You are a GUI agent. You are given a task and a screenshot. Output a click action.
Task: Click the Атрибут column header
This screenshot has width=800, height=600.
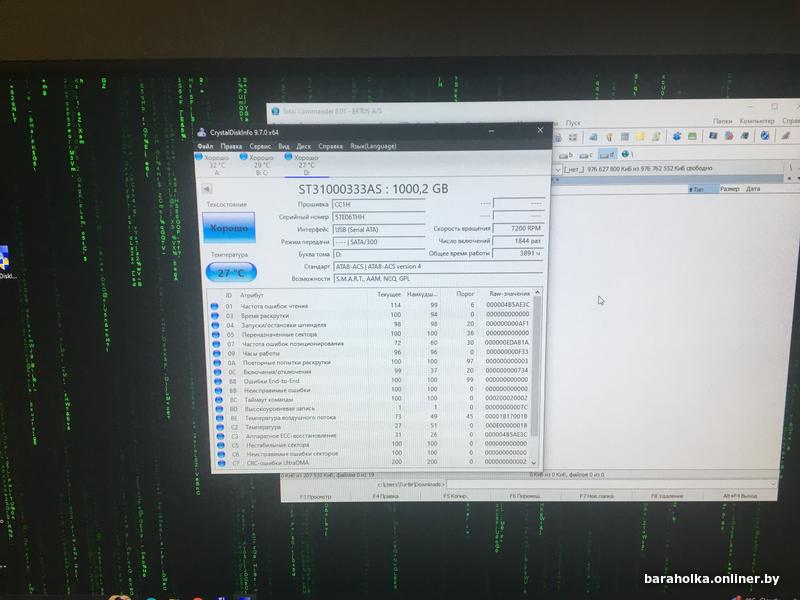pos(252,295)
